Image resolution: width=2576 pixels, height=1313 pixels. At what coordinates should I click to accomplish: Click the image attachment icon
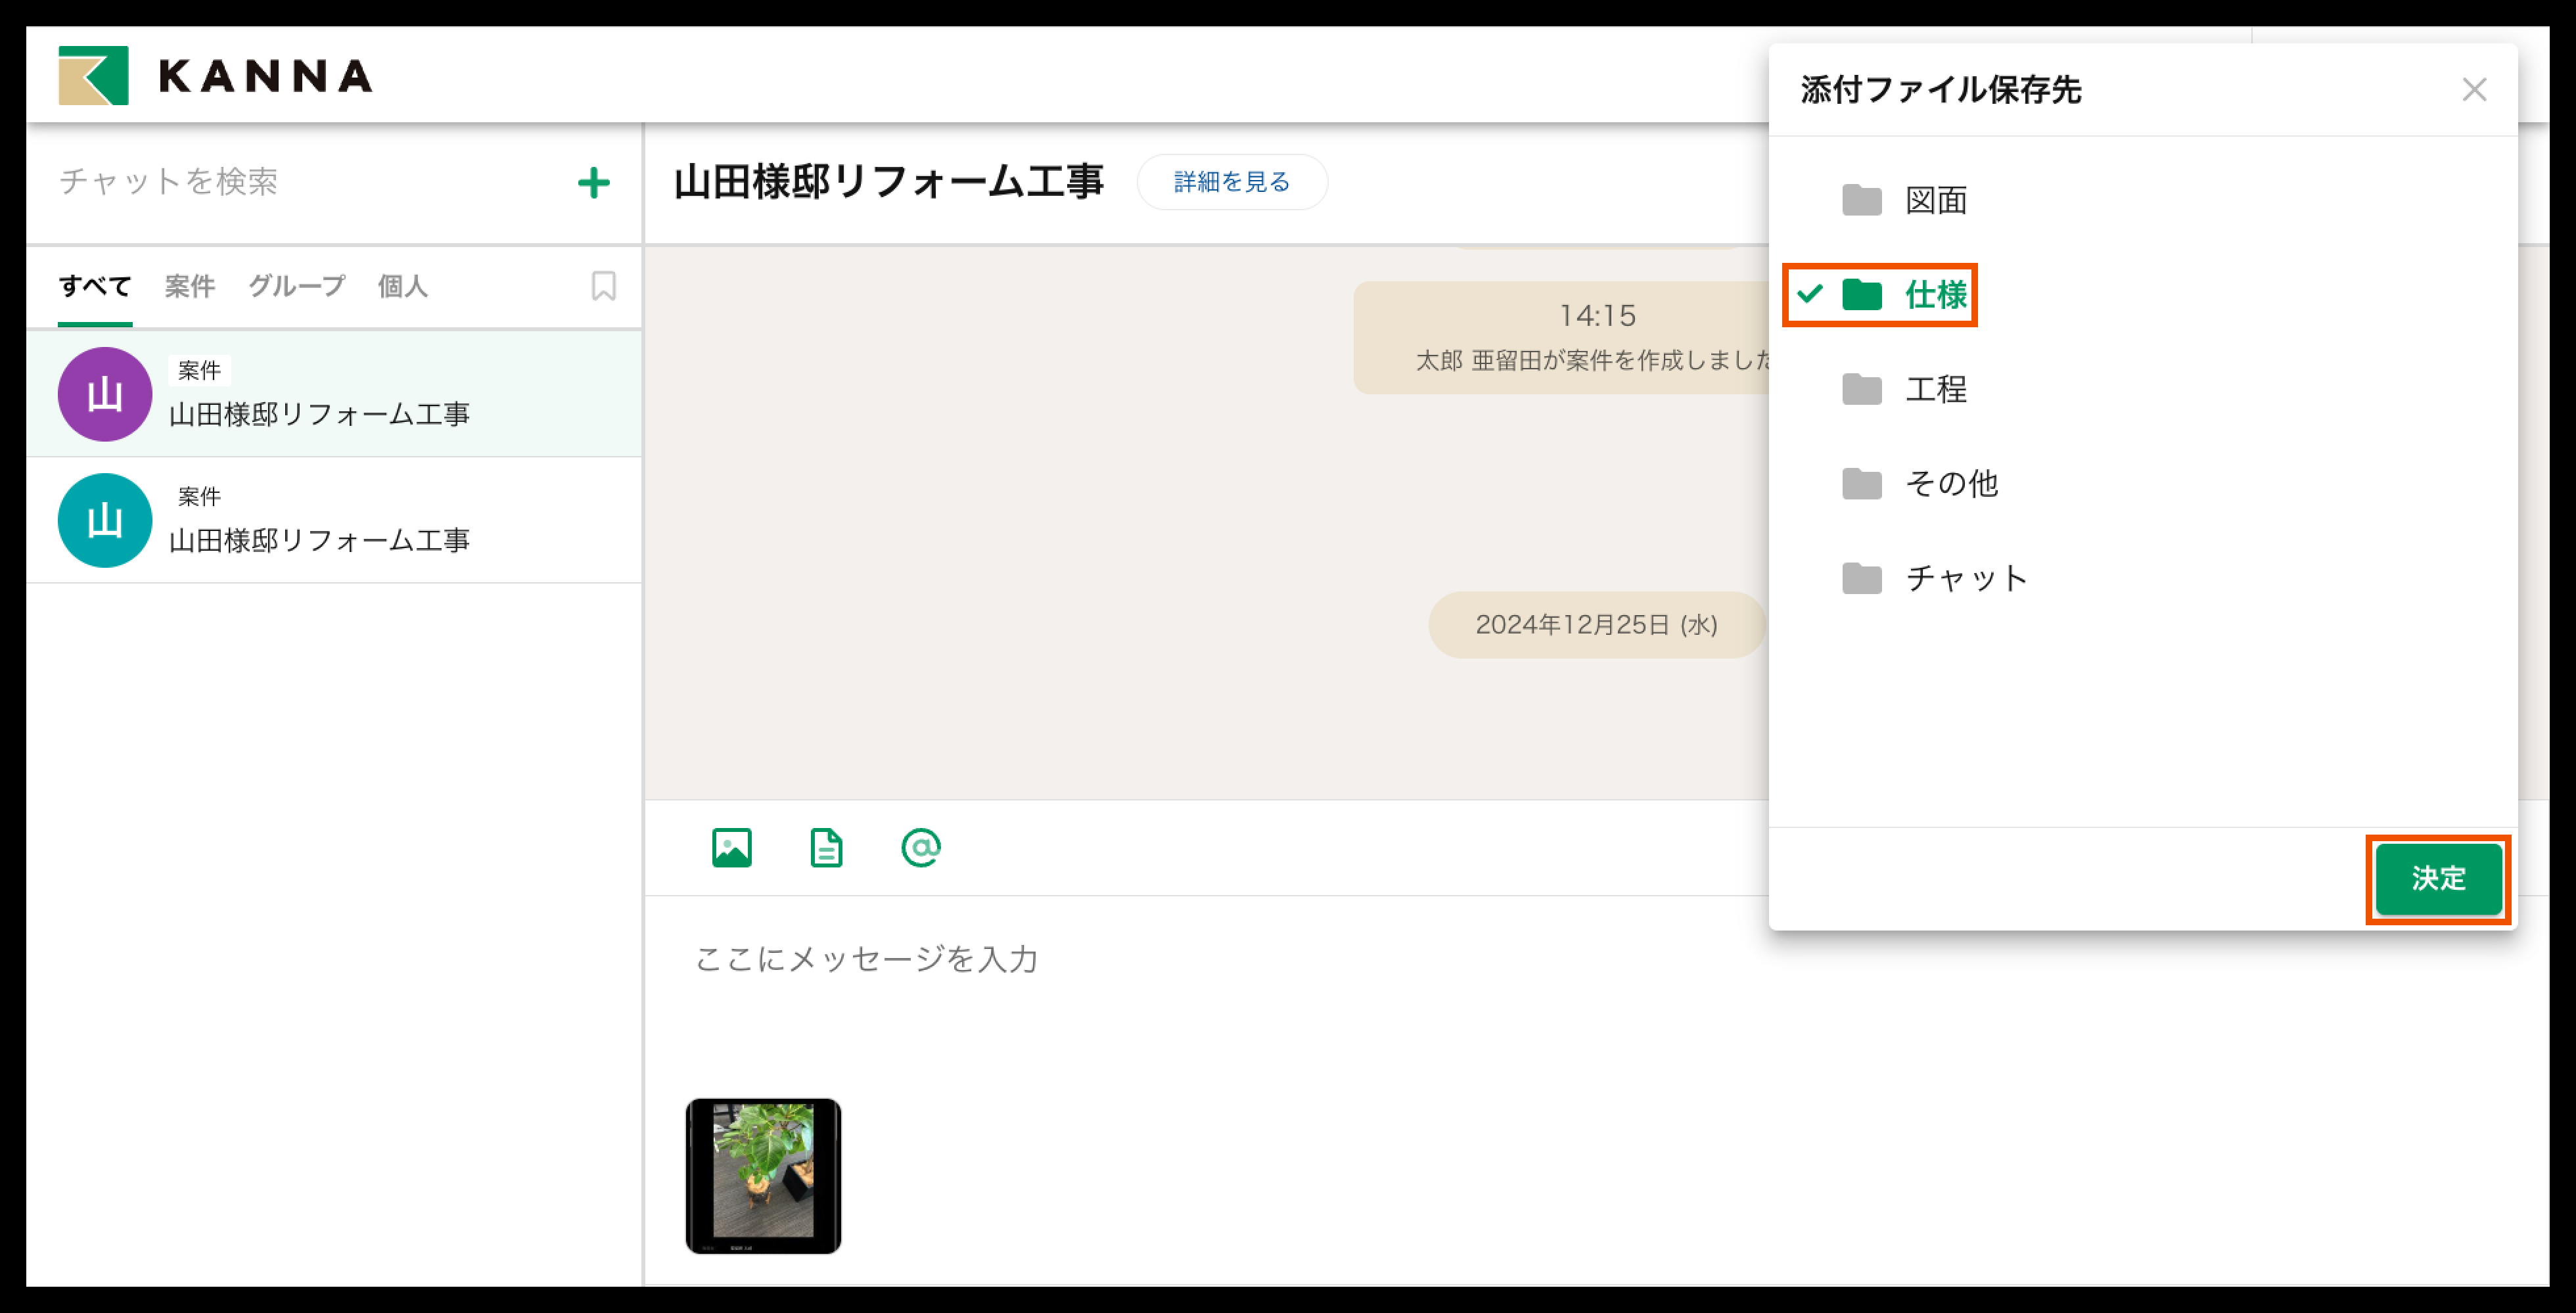click(731, 848)
